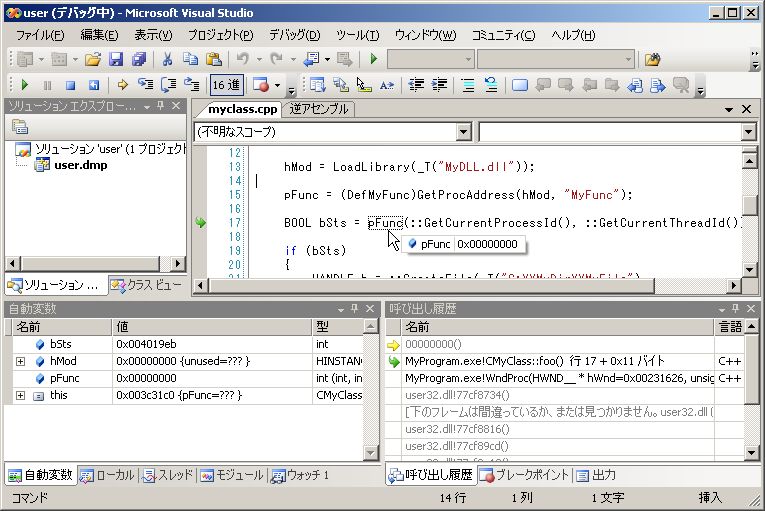Image resolution: width=765 pixels, height=511 pixels.
Task: Open the editor's active files dropdown arrow
Action: tap(728, 109)
